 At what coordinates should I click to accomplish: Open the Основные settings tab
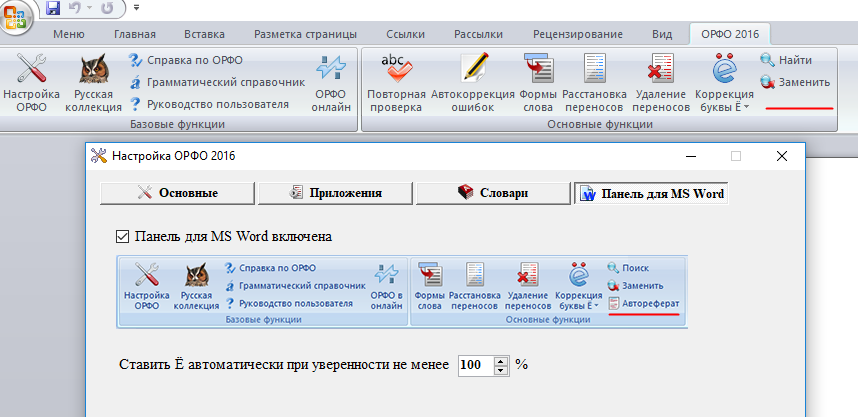[x=177, y=193]
